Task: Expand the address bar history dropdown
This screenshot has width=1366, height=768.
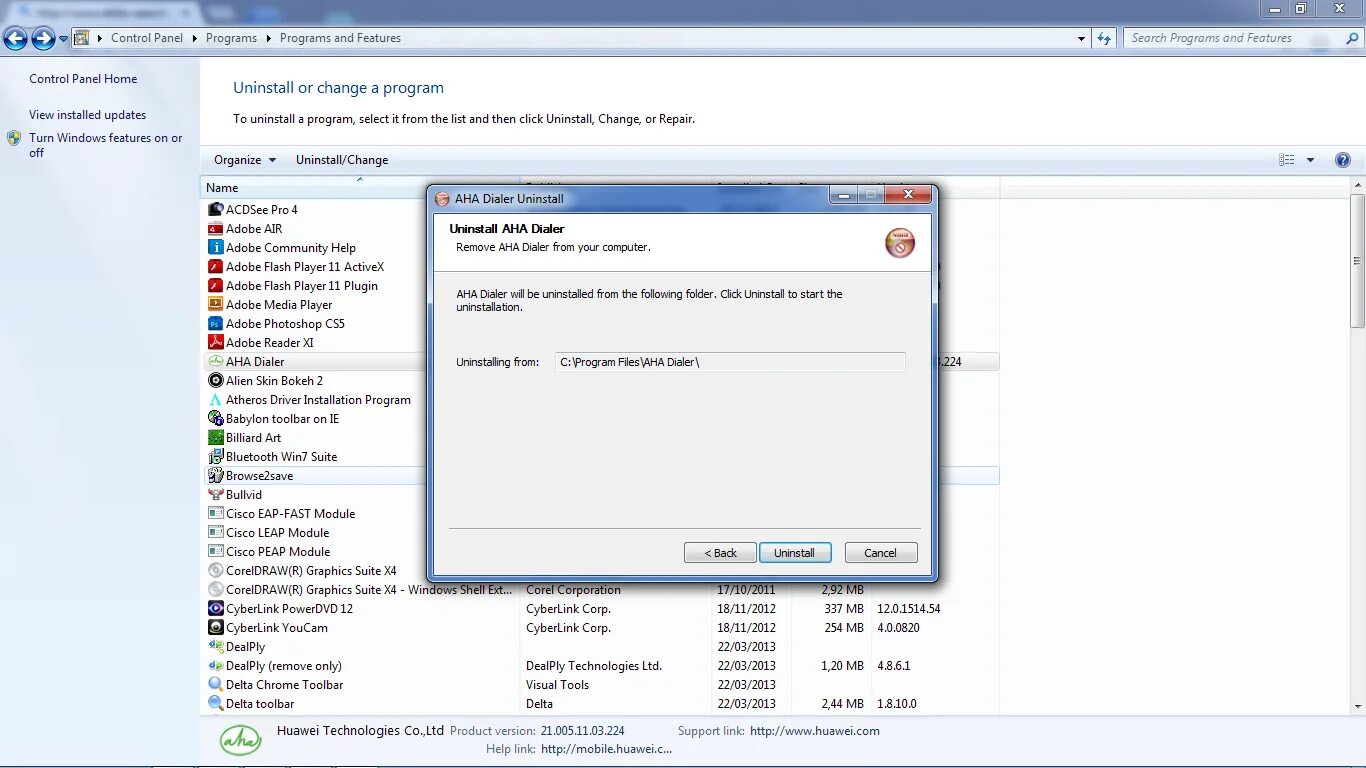Action: click(1082, 38)
